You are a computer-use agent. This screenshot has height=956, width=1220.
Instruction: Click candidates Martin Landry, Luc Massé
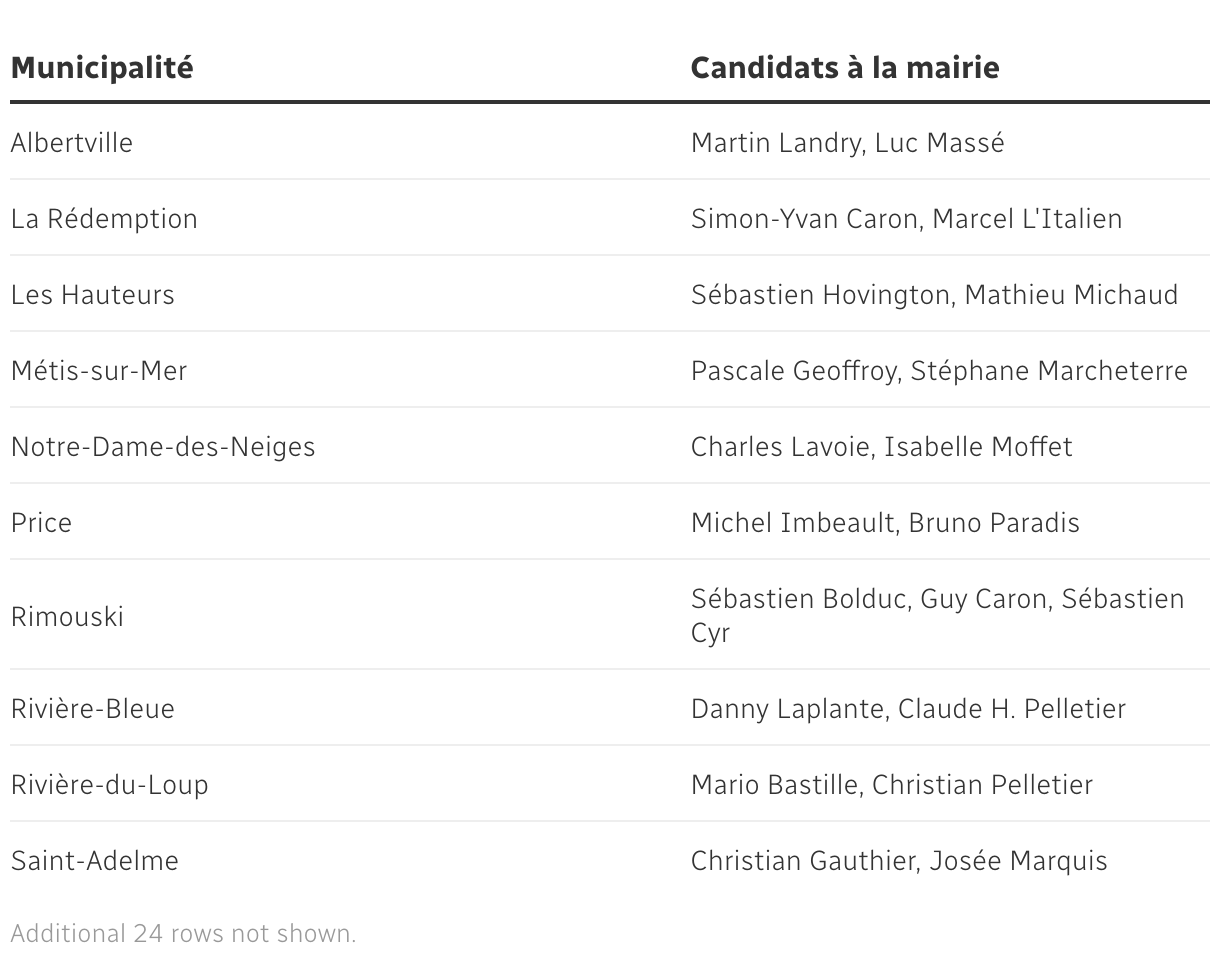point(848,143)
